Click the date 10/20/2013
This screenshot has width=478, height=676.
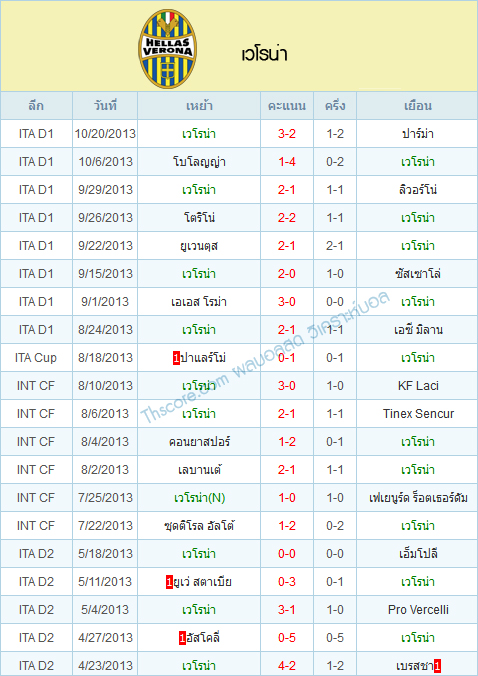(105, 134)
